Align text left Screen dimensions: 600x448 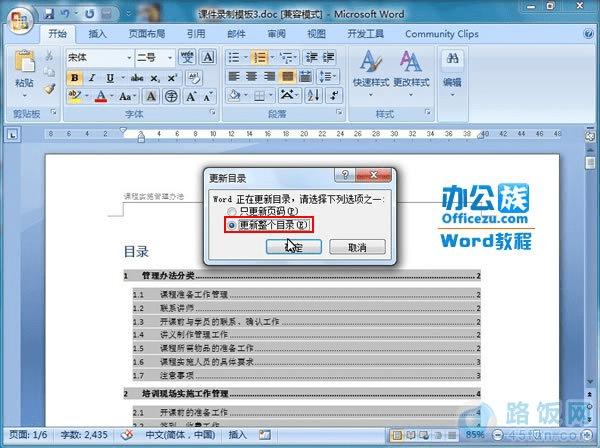pos(234,77)
